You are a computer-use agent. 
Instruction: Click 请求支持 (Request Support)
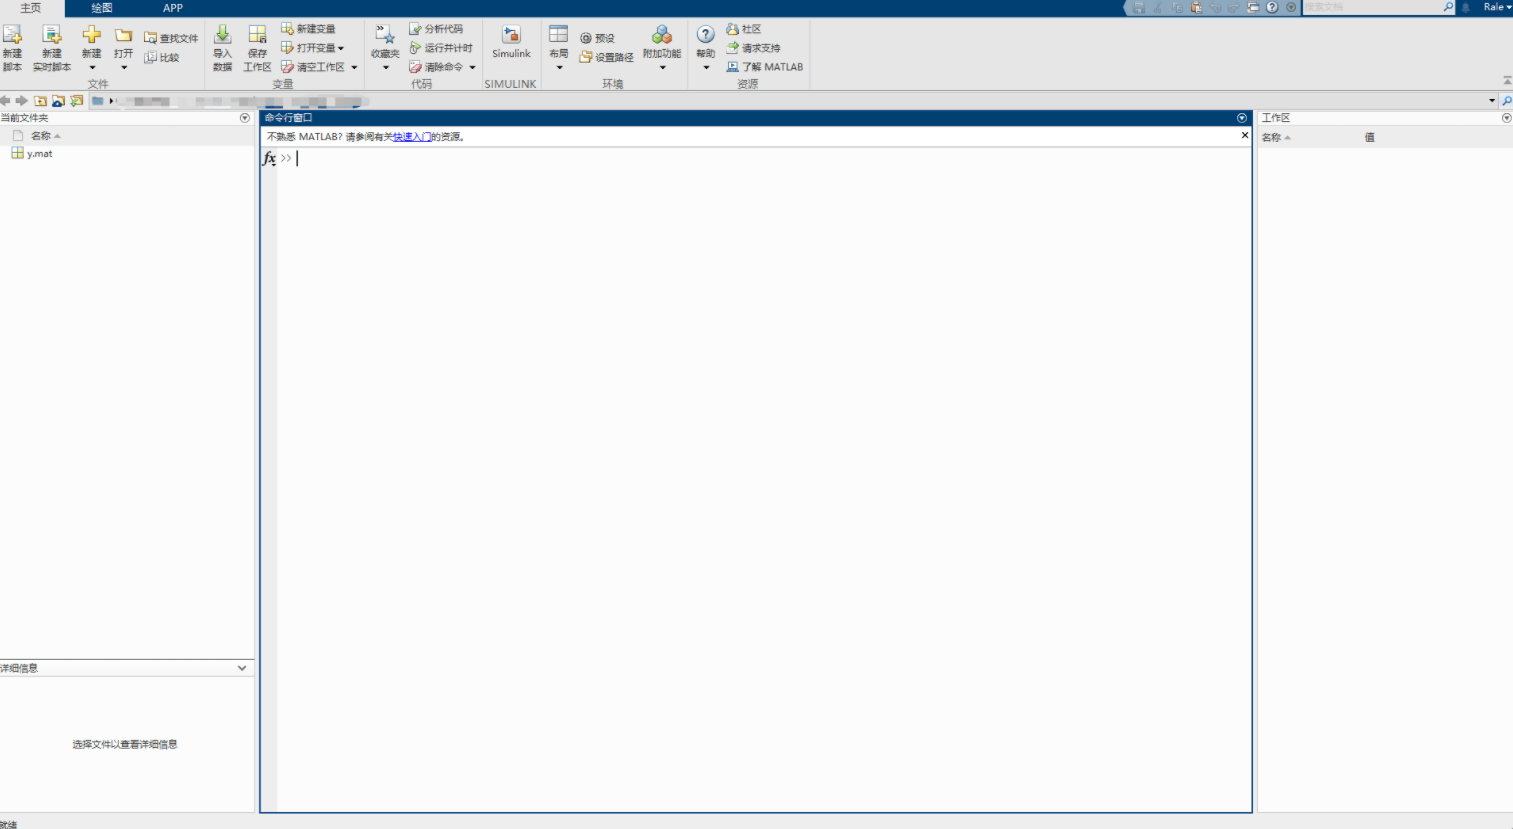[753, 48]
